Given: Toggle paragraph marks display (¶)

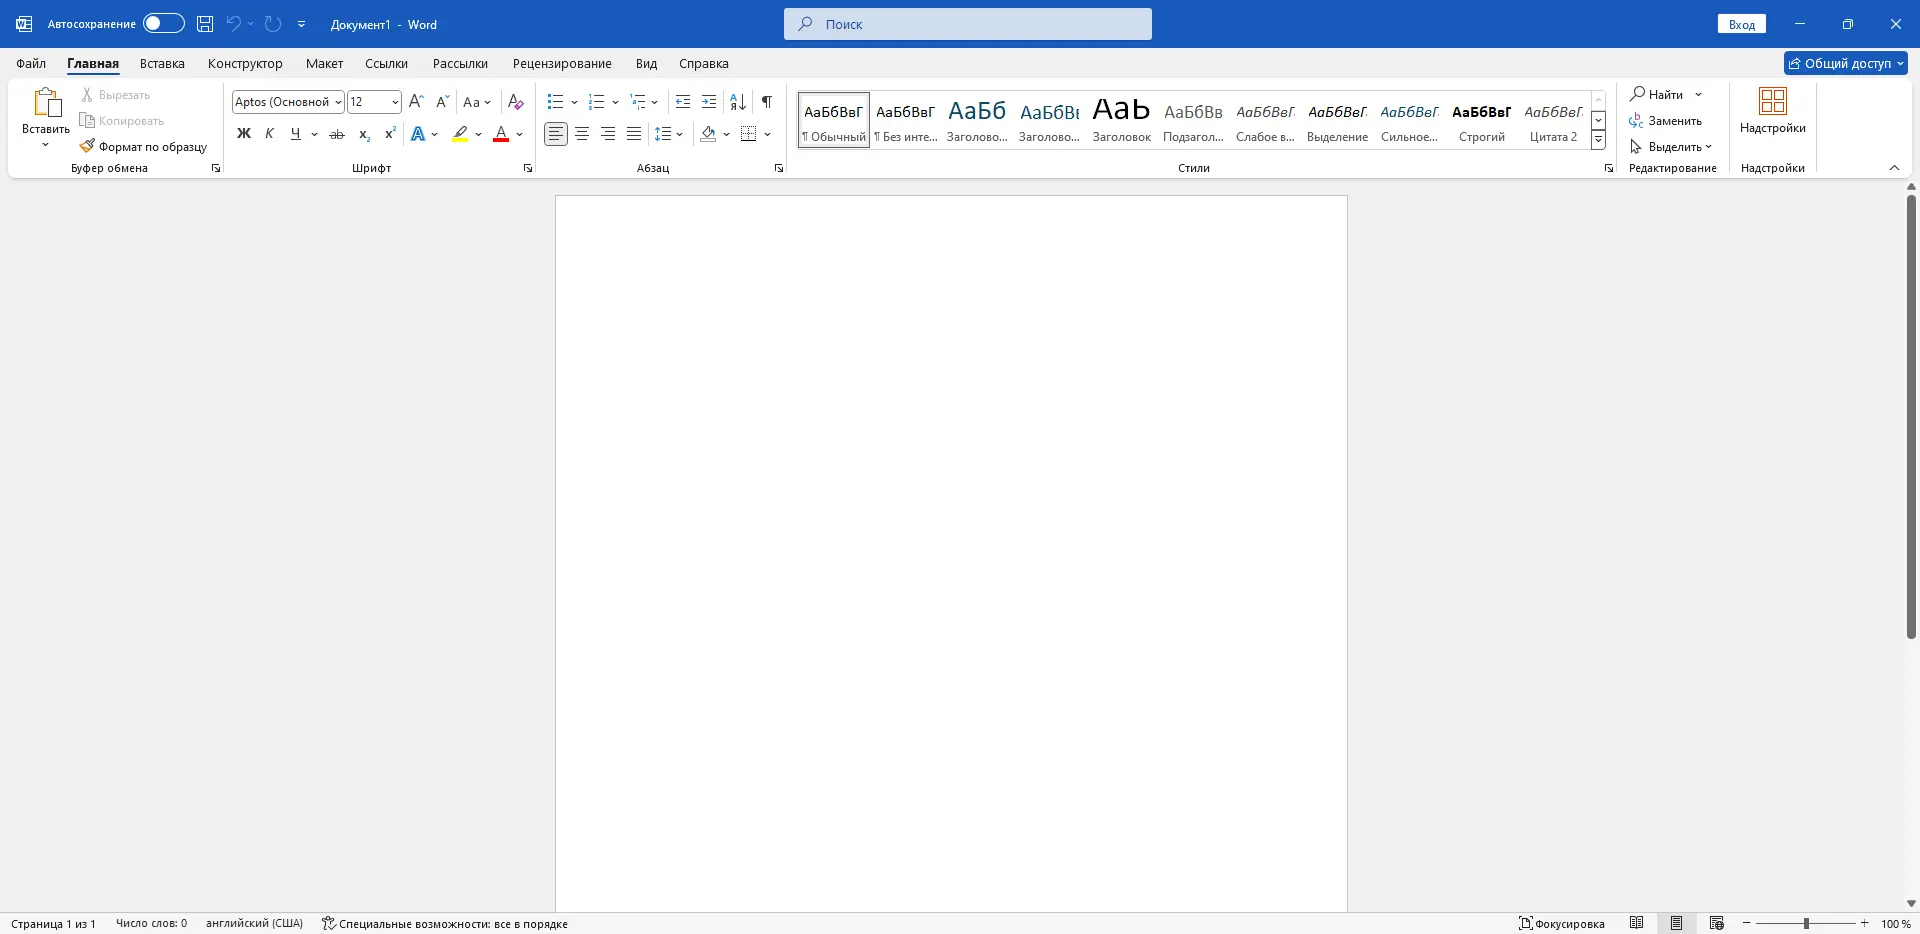Looking at the screenshot, I should [x=767, y=102].
